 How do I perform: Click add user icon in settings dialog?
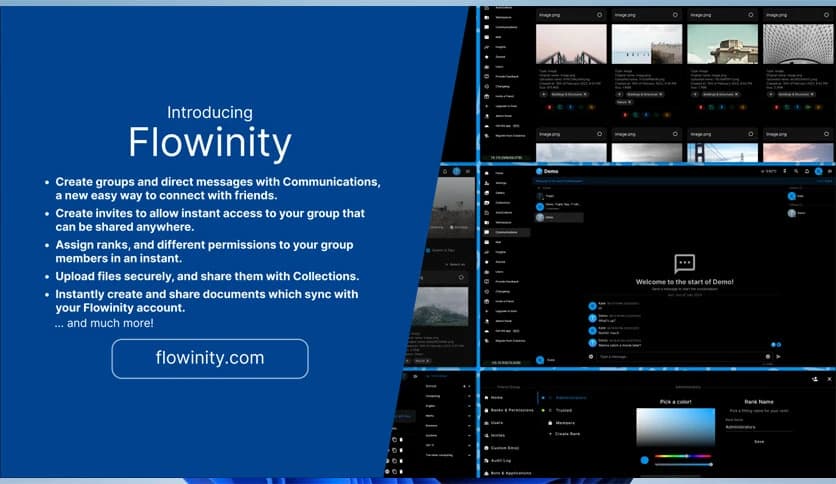point(816,379)
